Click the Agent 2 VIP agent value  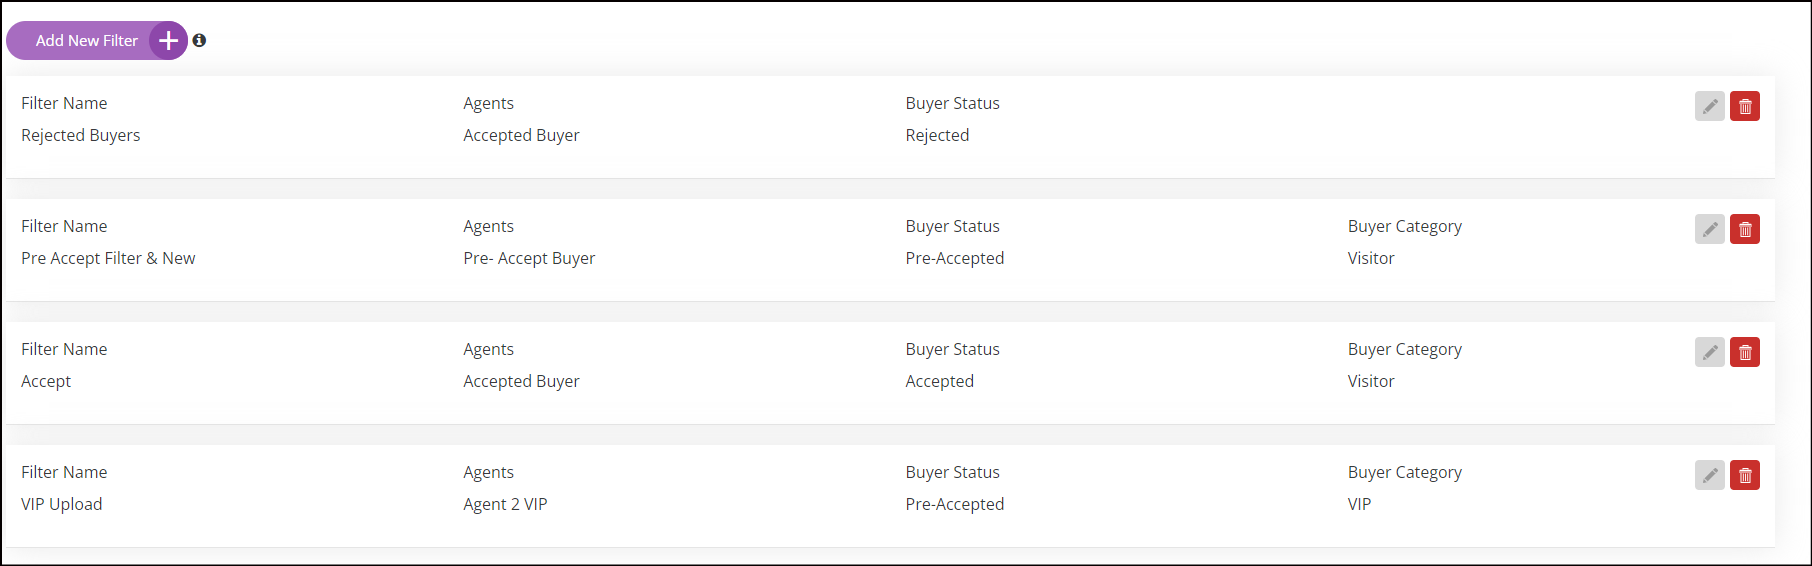pos(505,504)
